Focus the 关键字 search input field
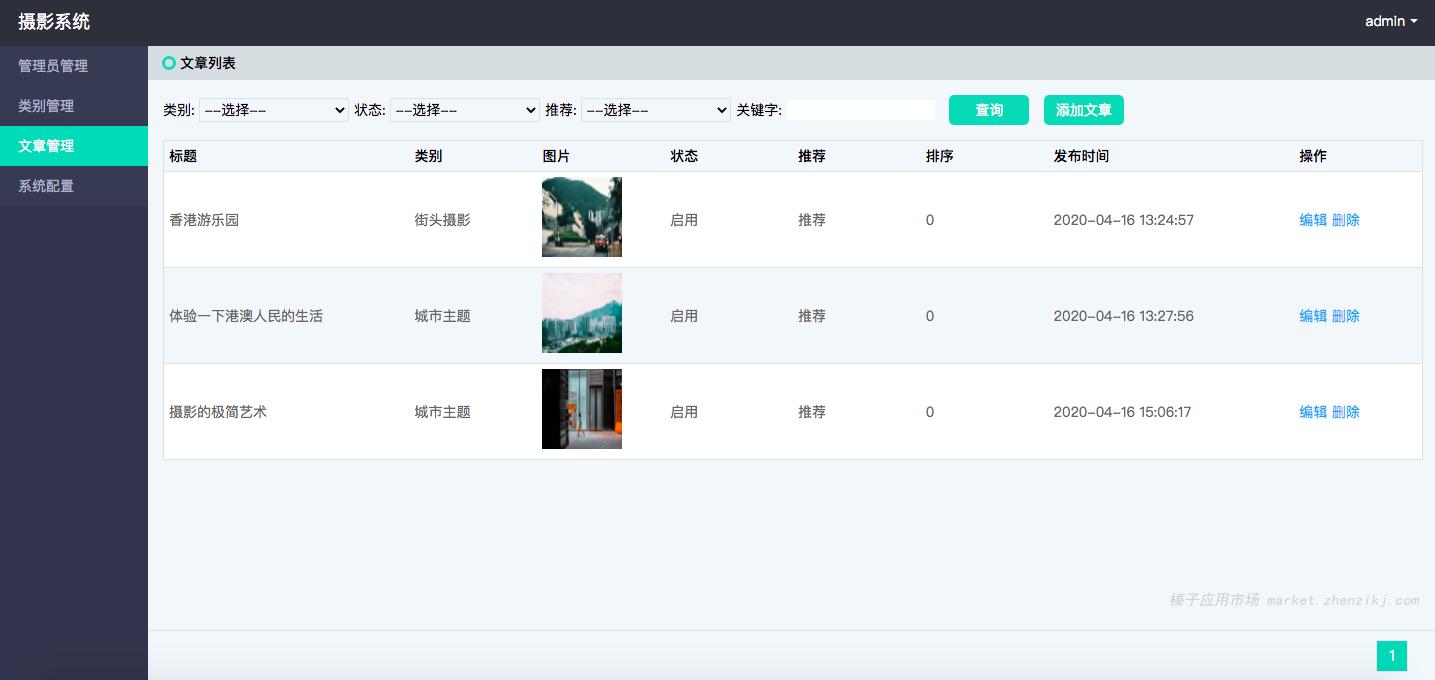 coord(860,110)
